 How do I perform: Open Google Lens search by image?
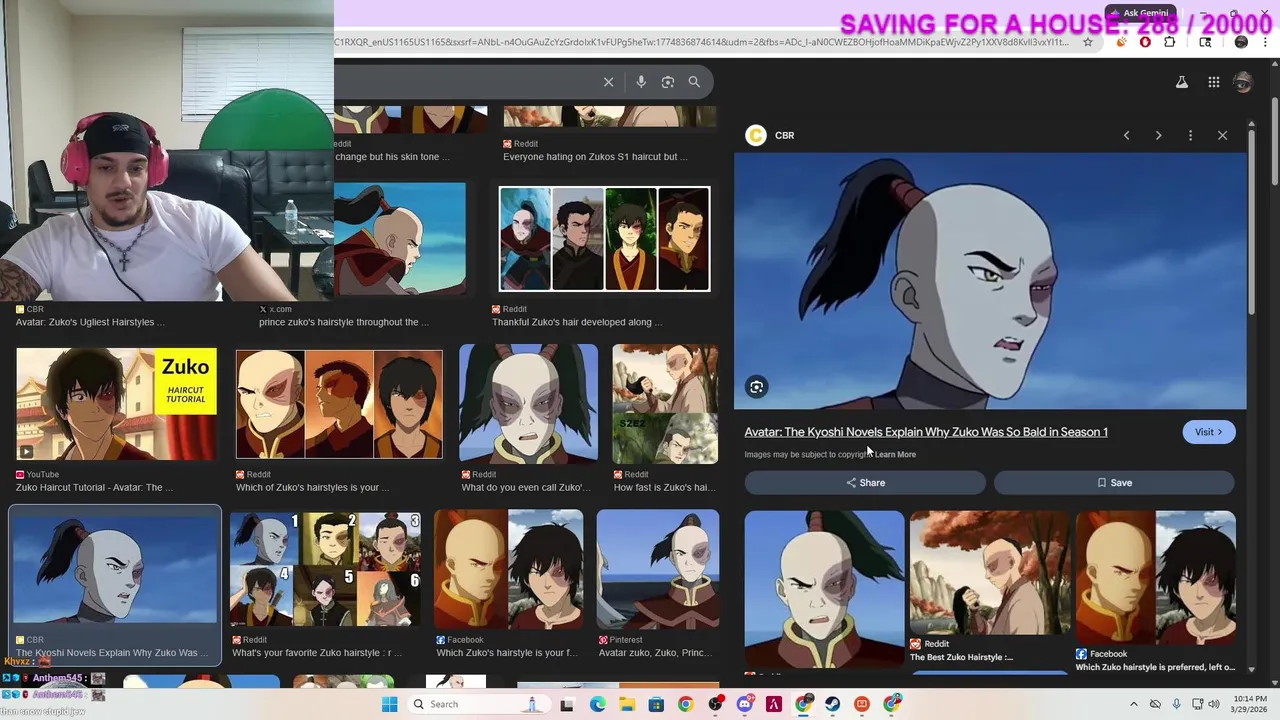668,82
